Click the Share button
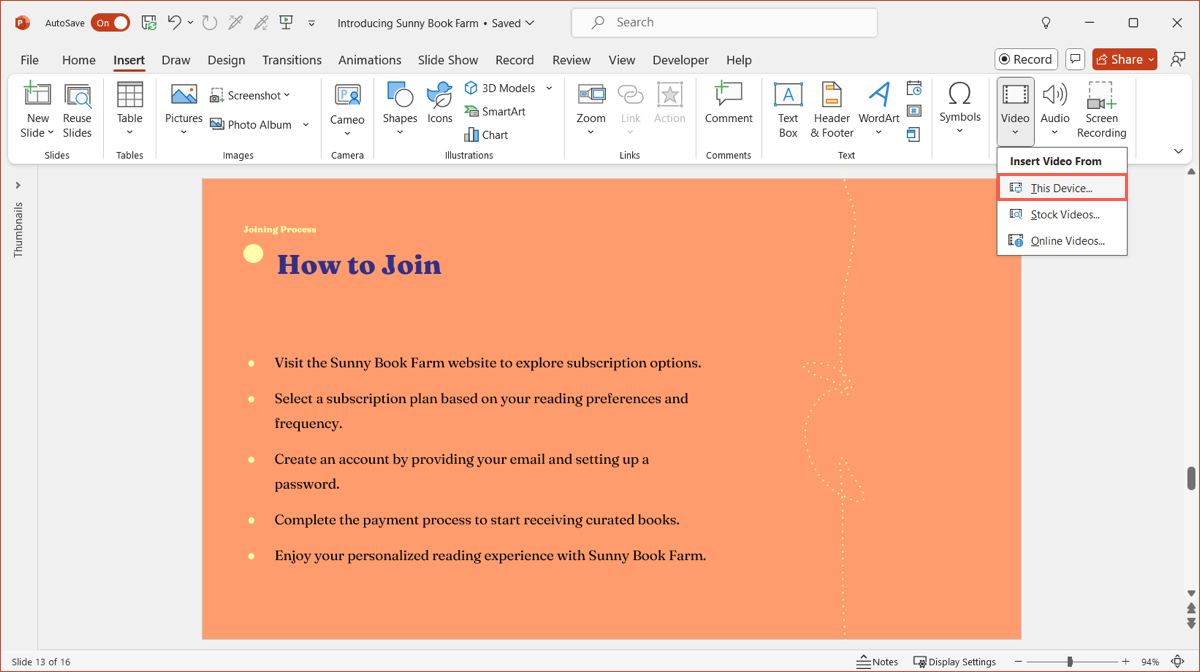Viewport: 1200px width, 672px height. click(x=1124, y=59)
